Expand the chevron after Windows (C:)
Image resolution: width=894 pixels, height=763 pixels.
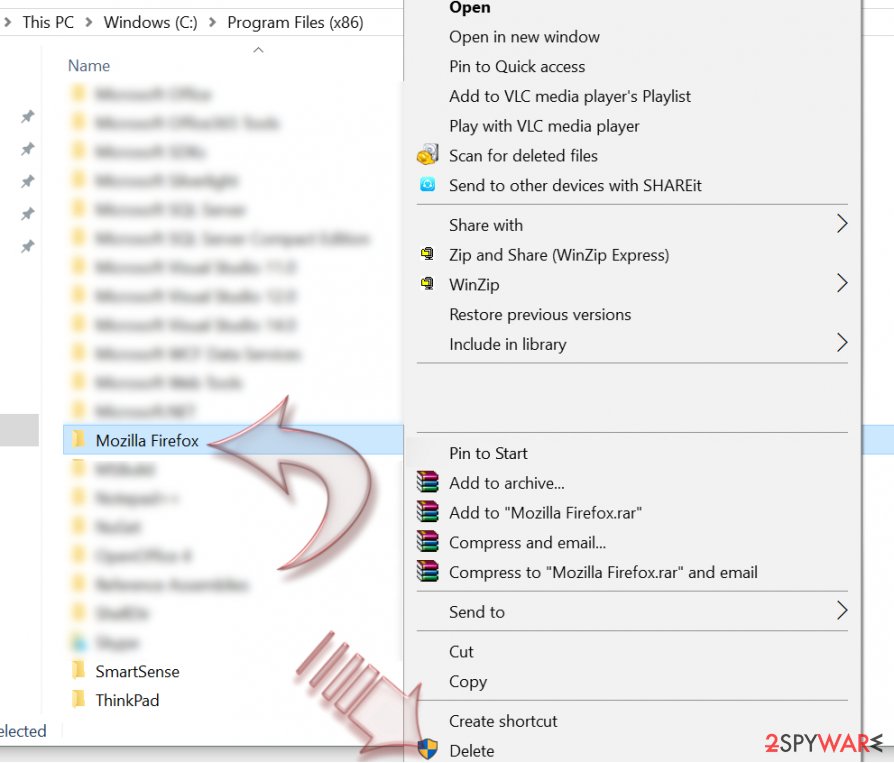tap(213, 23)
